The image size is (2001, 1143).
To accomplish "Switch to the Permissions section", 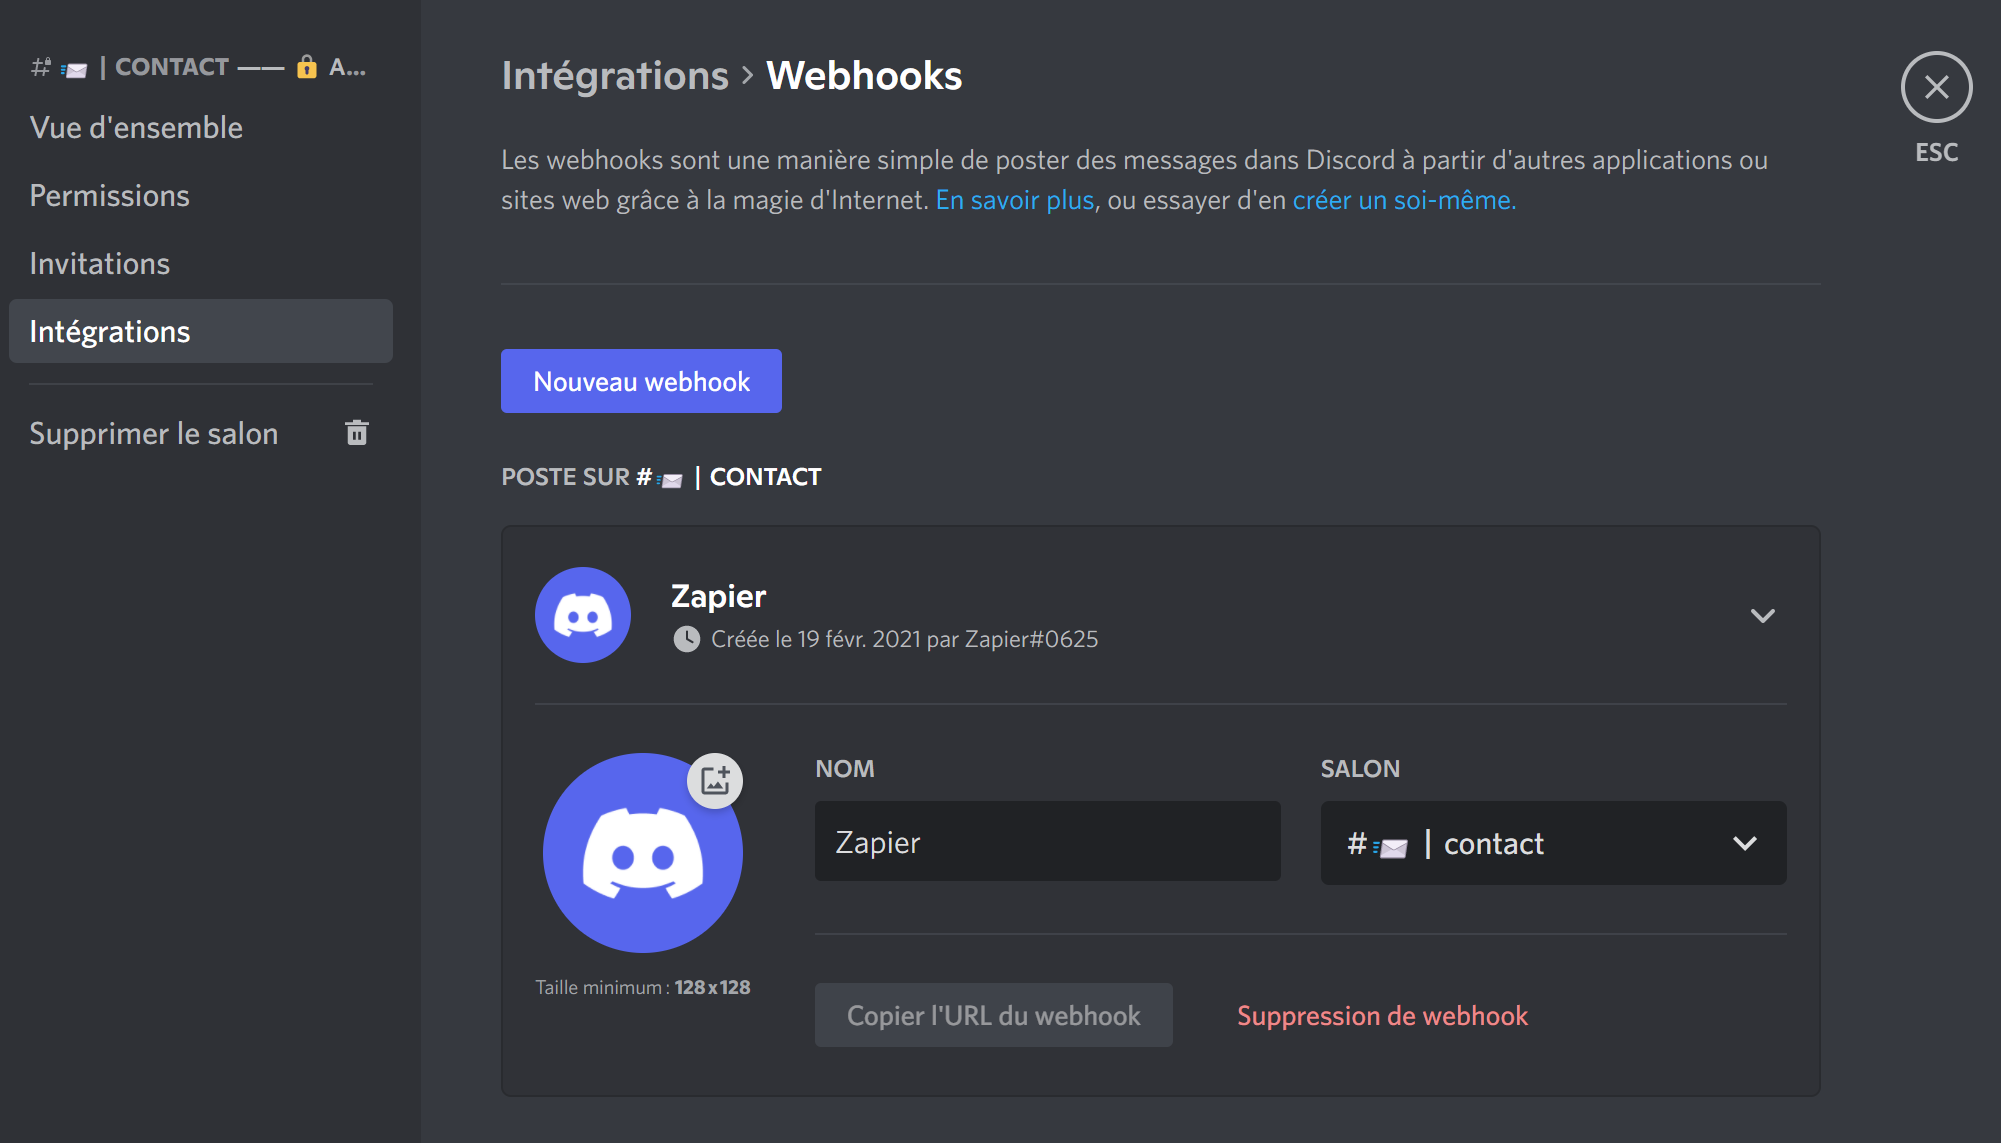I will pyautogui.click(x=110, y=195).
